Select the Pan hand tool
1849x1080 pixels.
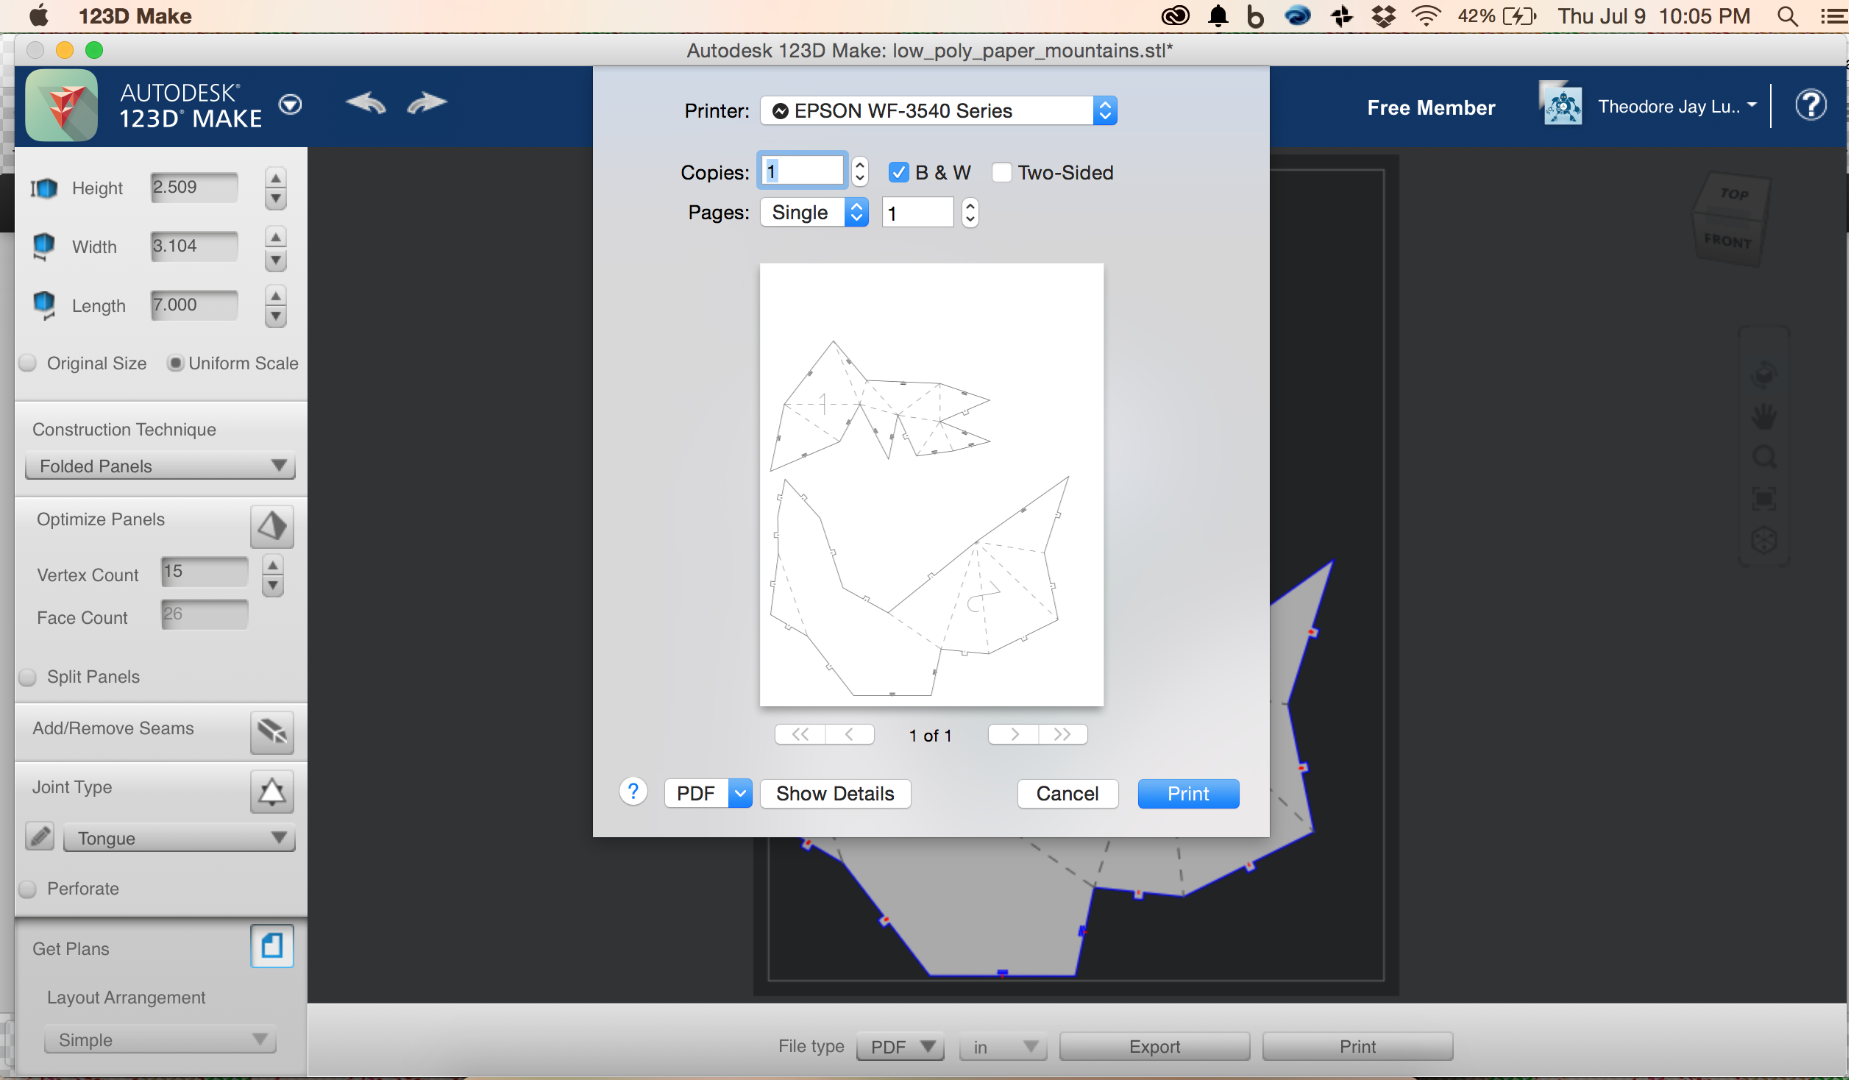click(1765, 417)
